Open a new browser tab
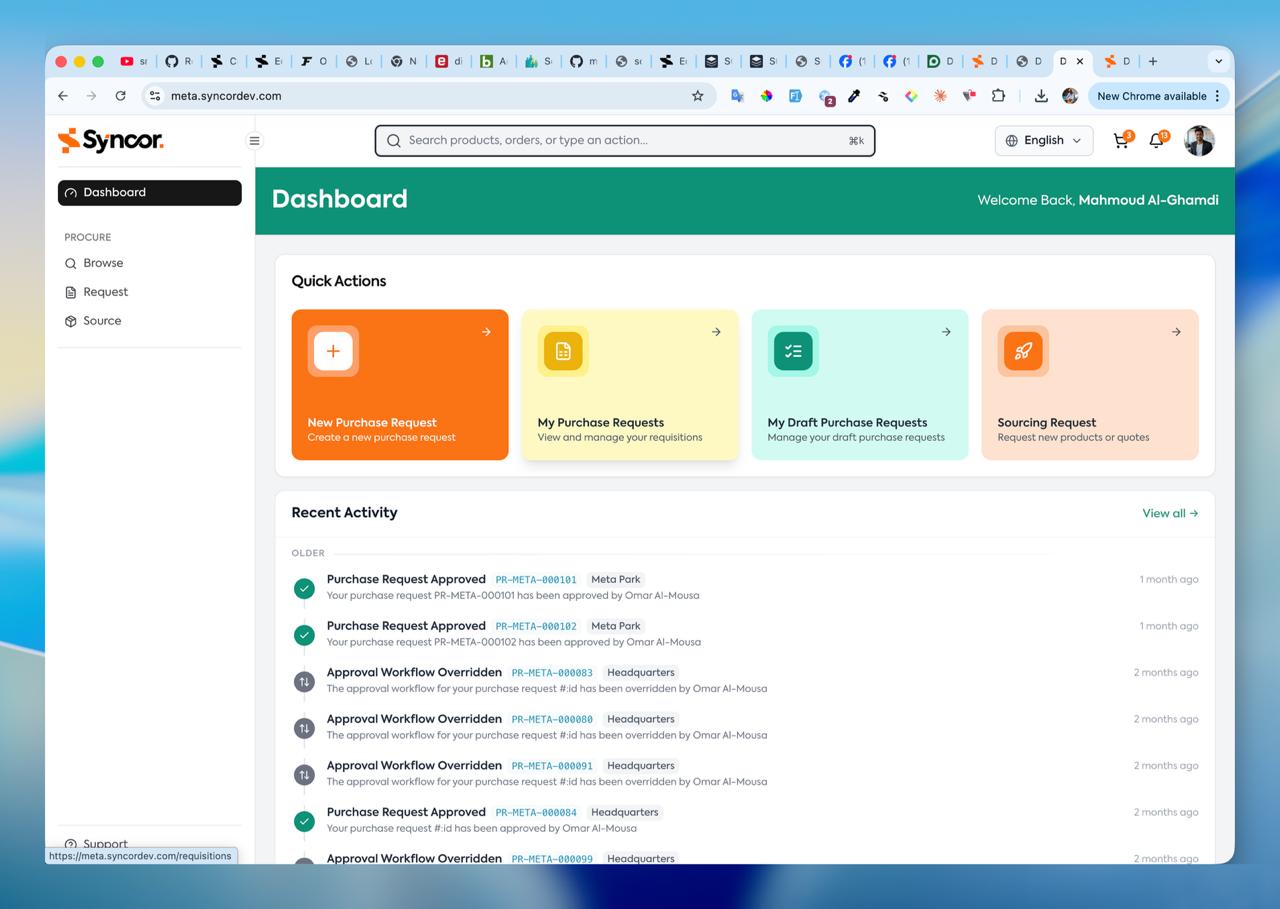 coord(1153,61)
